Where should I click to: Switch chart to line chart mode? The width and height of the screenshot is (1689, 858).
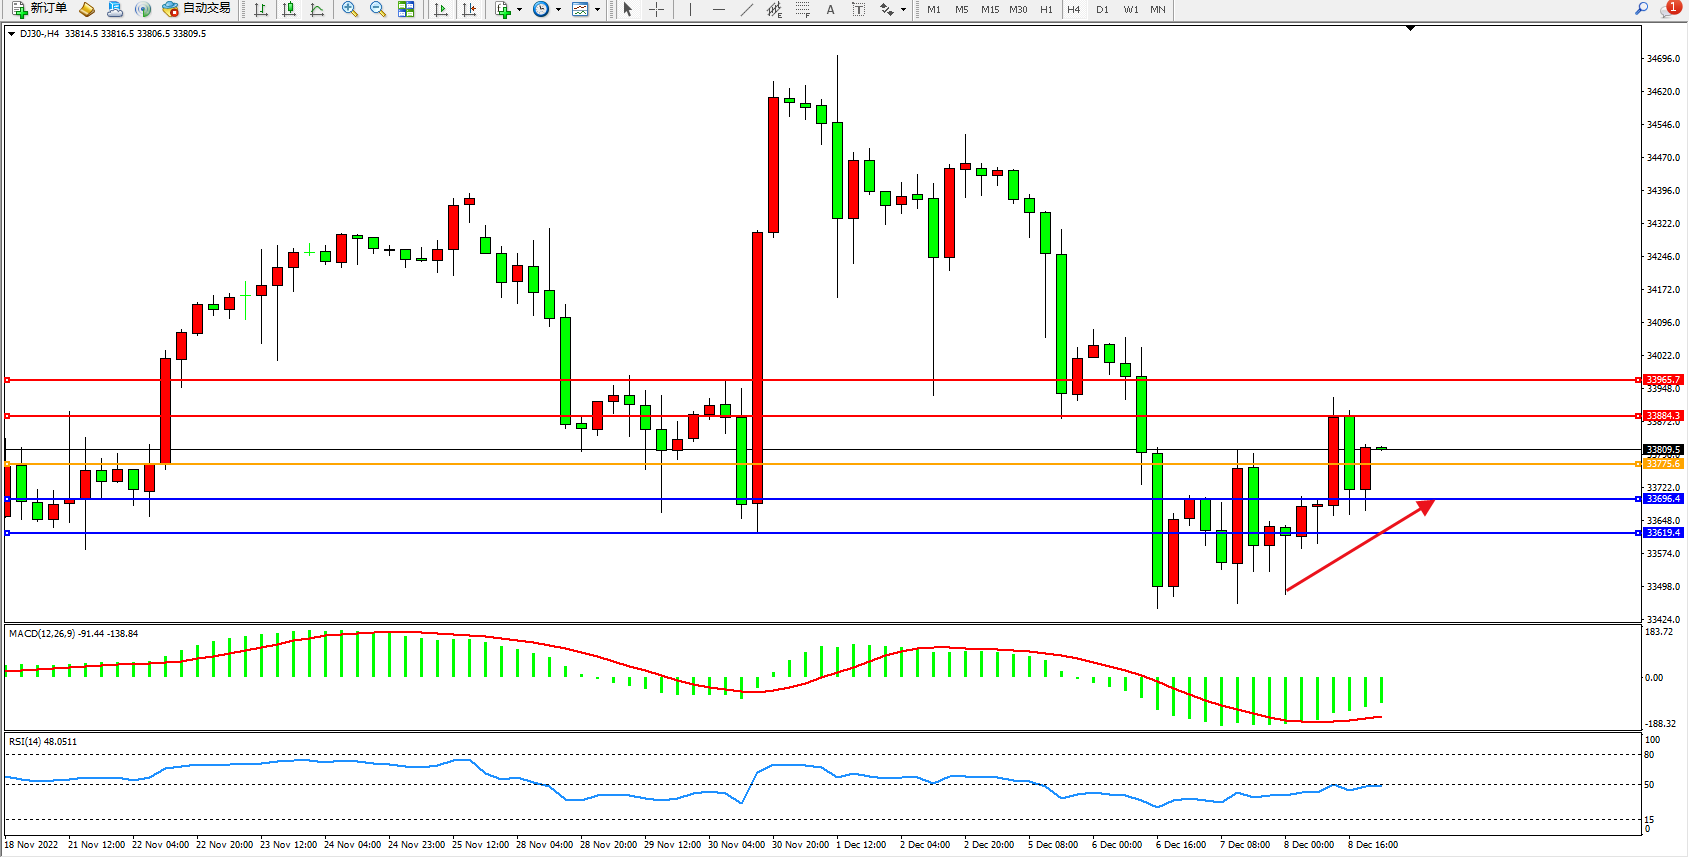click(317, 9)
